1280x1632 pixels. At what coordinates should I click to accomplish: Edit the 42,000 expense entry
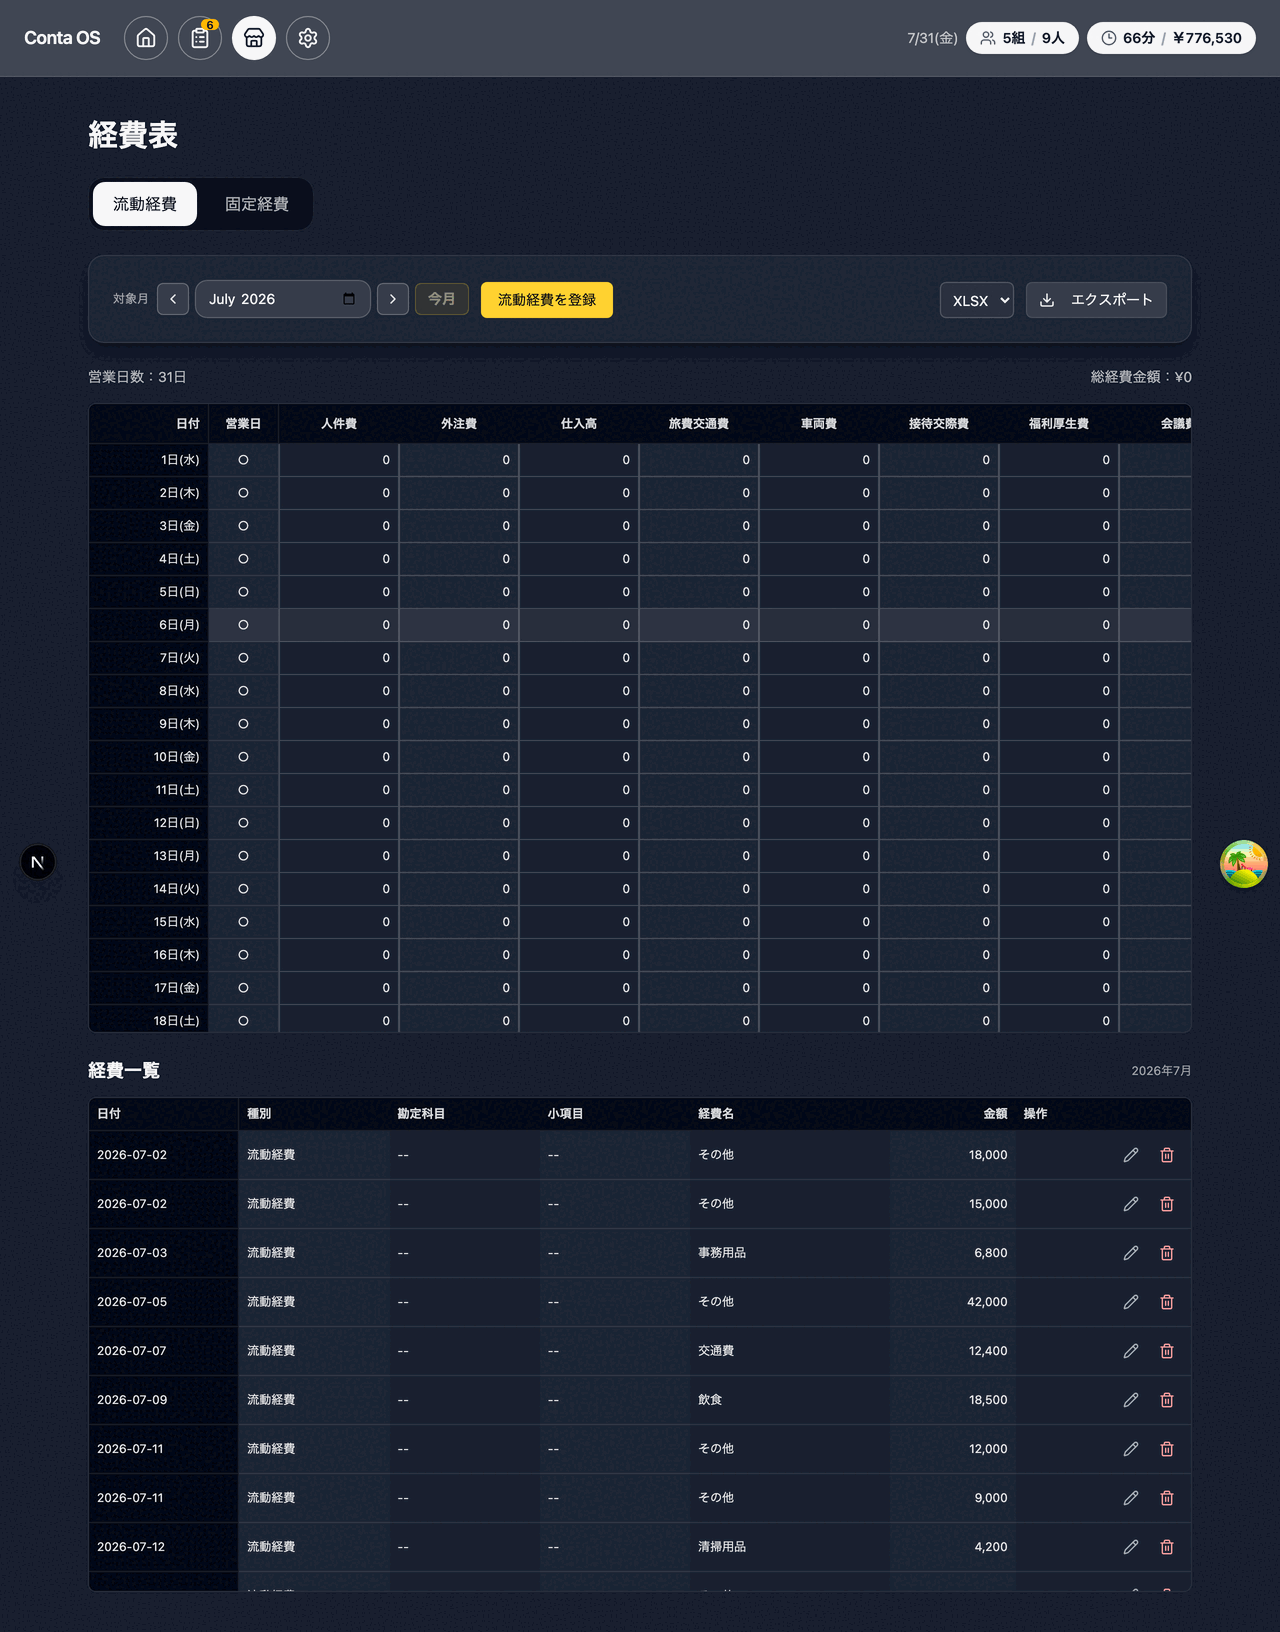(1131, 1302)
